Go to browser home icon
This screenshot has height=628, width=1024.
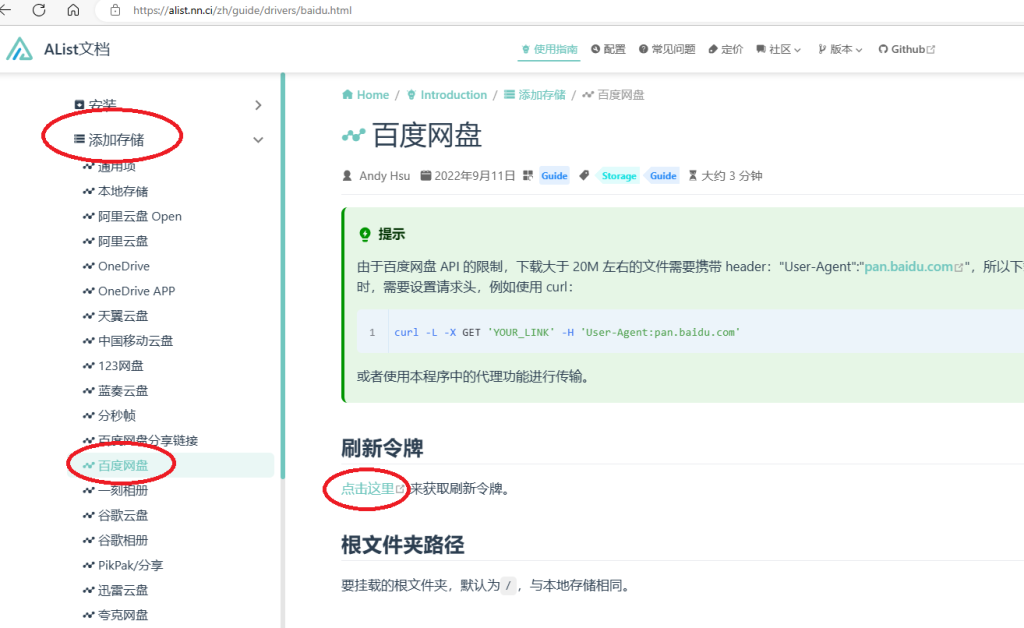(x=73, y=10)
